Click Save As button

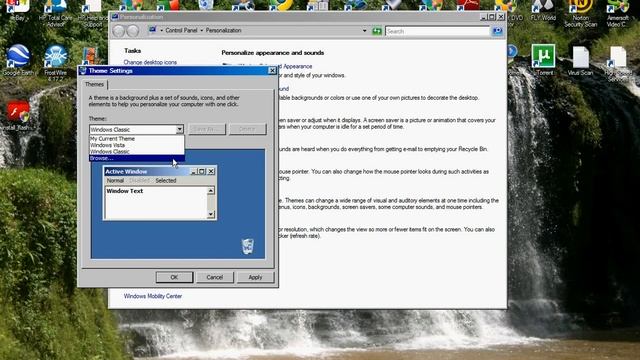coord(207,129)
